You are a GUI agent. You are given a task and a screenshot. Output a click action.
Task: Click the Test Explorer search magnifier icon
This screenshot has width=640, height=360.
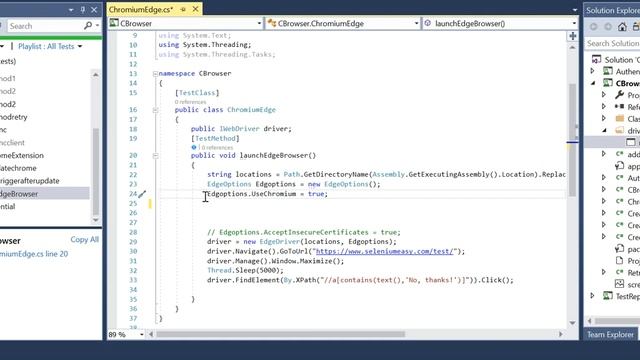(x=88, y=26)
